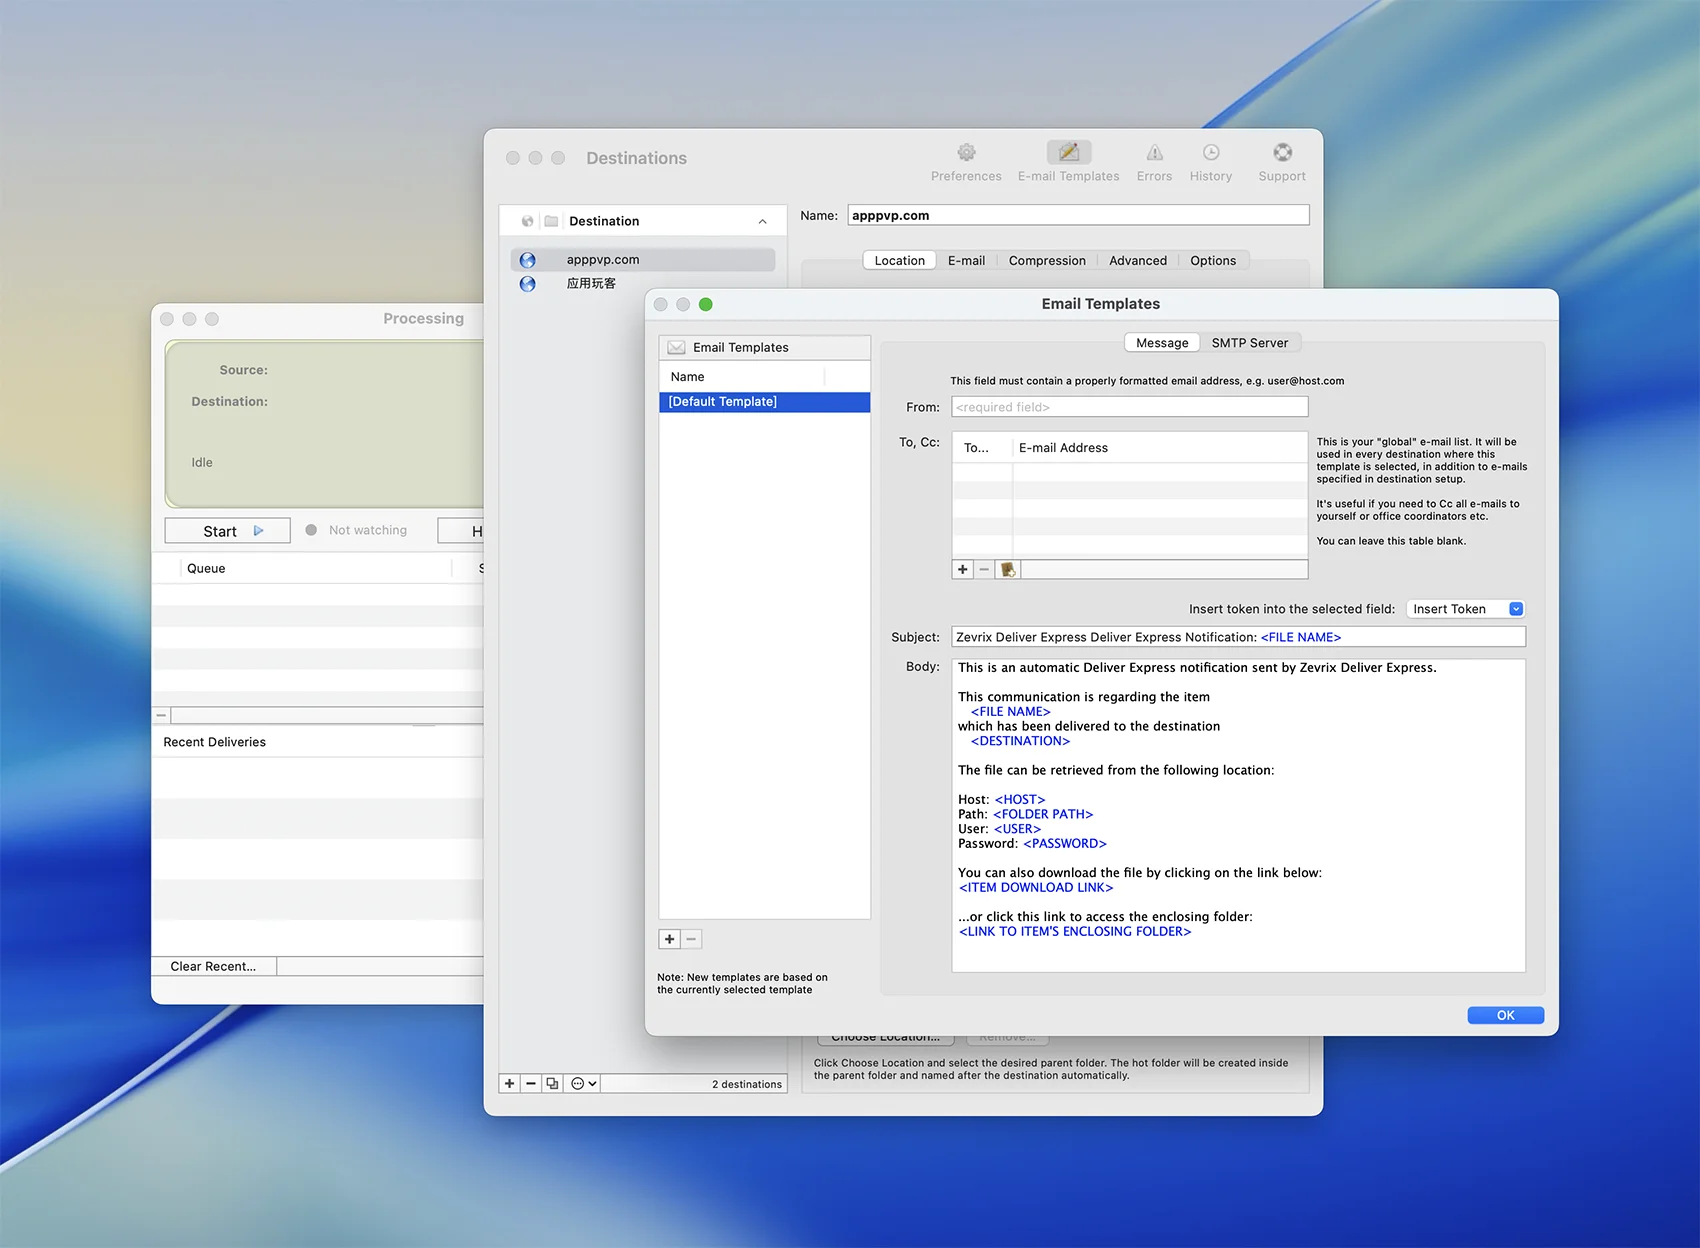Open the Errors warning icon
The width and height of the screenshot is (1700, 1248).
coord(1154,153)
